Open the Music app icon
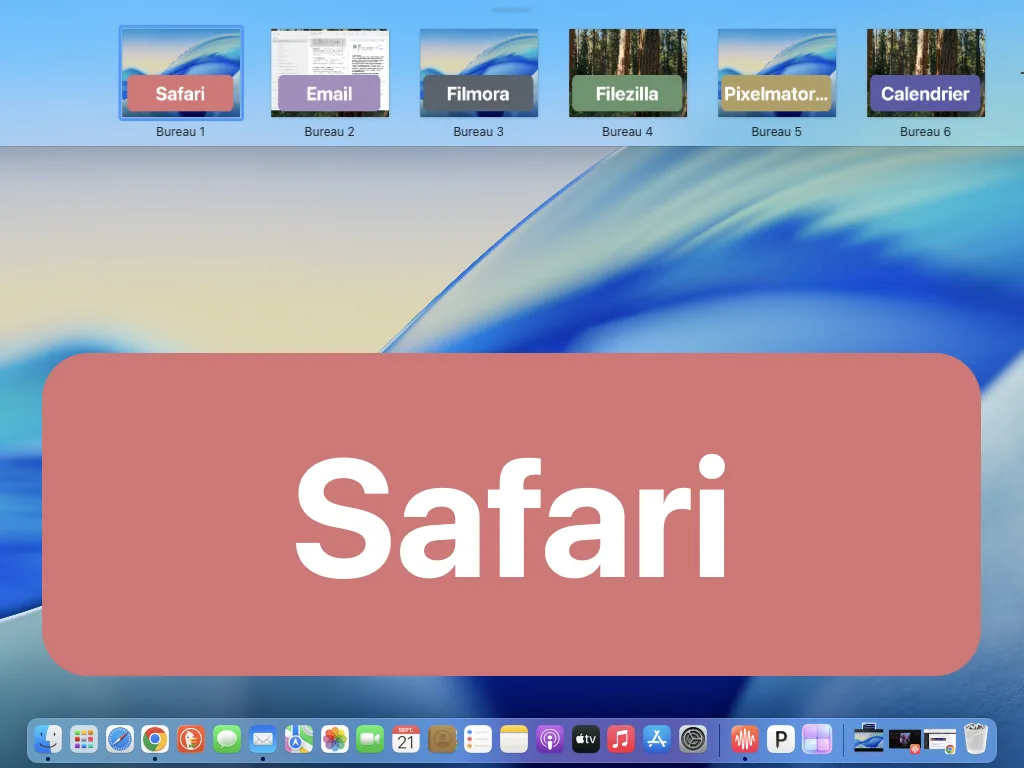 click(x=620, y=739)
